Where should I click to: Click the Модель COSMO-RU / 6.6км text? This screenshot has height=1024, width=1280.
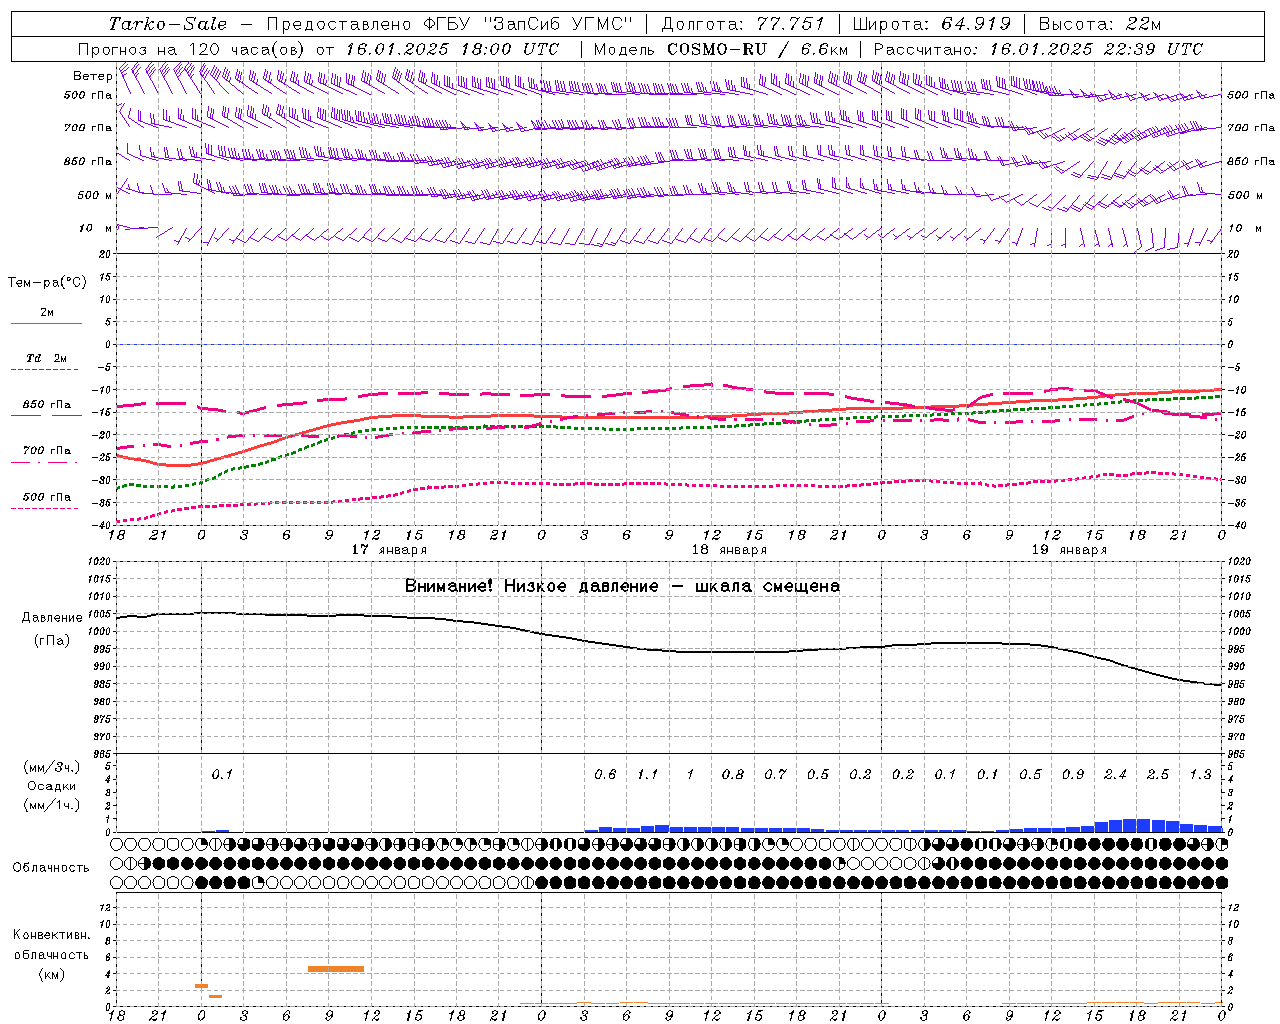pyautogui.click(x=721, y=49)
